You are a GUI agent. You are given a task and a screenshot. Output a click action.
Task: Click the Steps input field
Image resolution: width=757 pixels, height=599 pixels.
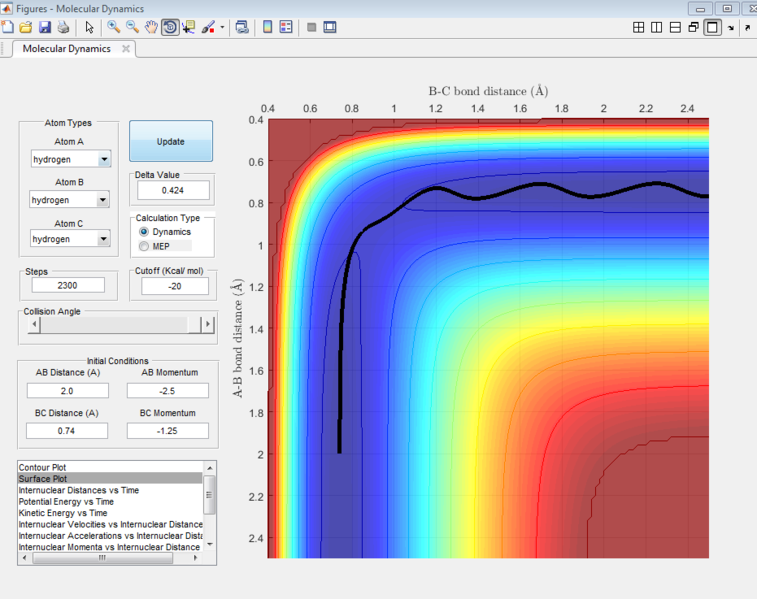pos(68,285)
